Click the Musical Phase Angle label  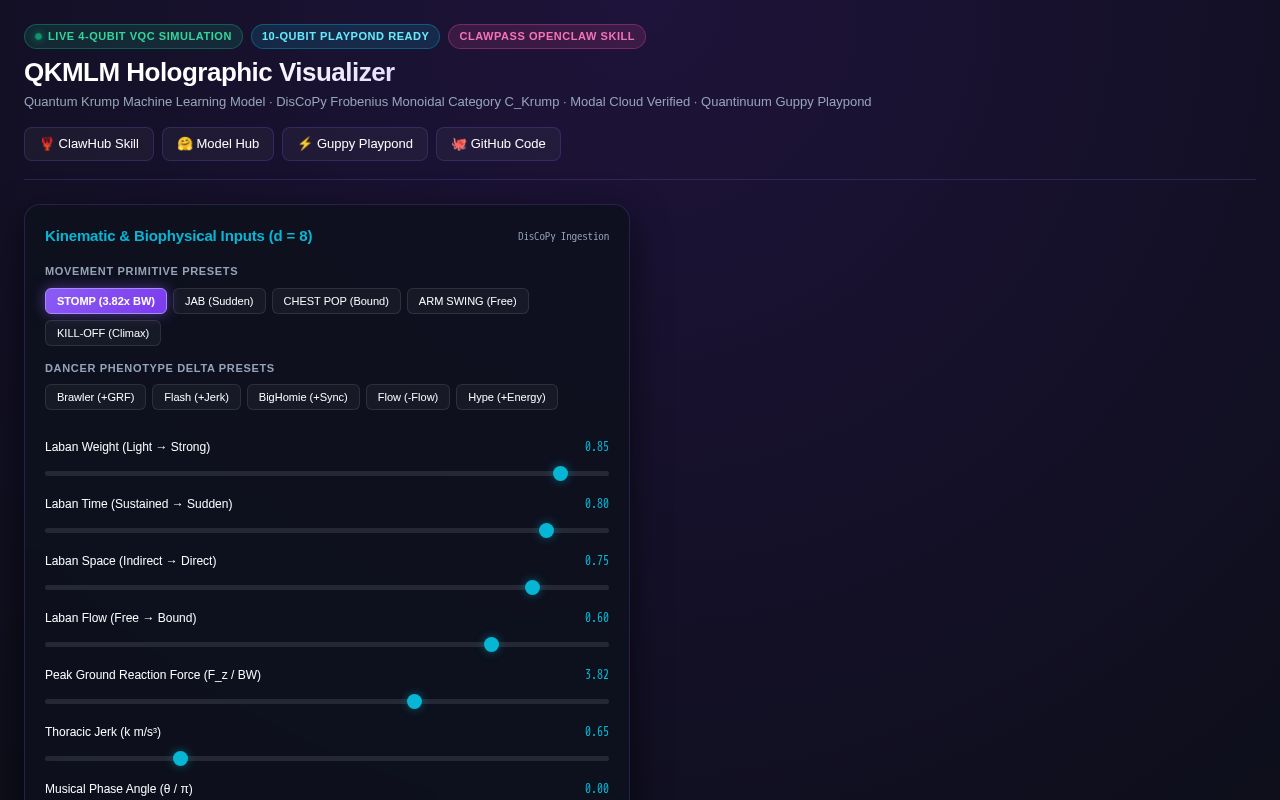point(119,789)
